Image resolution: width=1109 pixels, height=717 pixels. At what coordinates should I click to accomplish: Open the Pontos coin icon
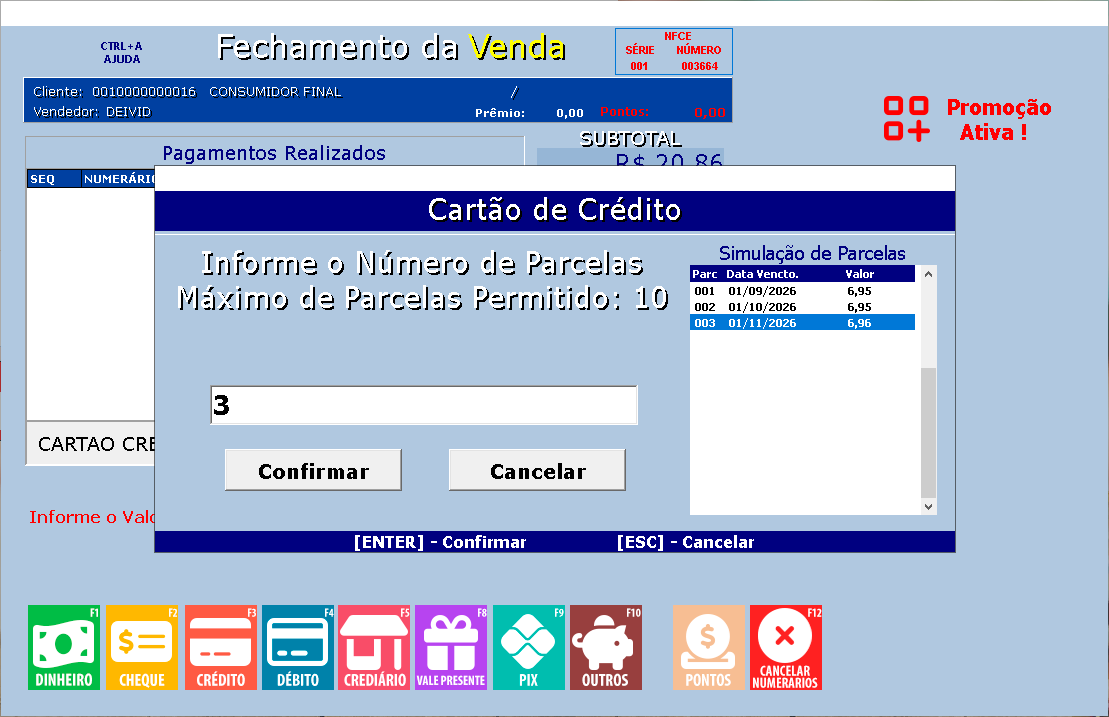coord(709,647)
